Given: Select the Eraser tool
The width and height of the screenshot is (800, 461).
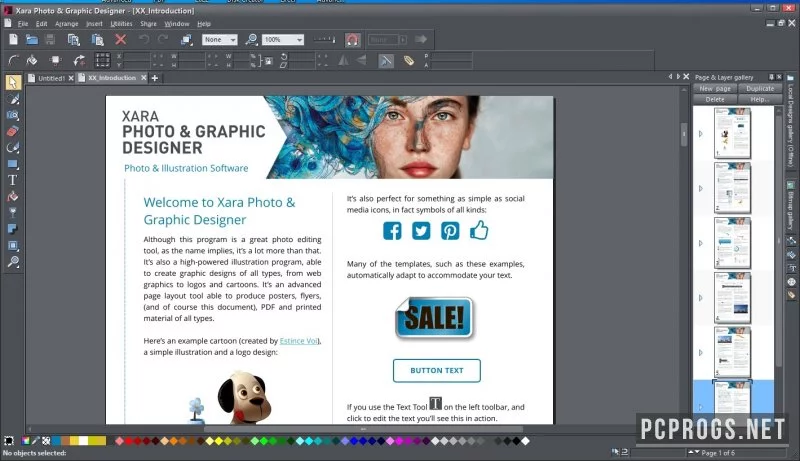Looking at the screenshot, I should [x=13, y=132].
